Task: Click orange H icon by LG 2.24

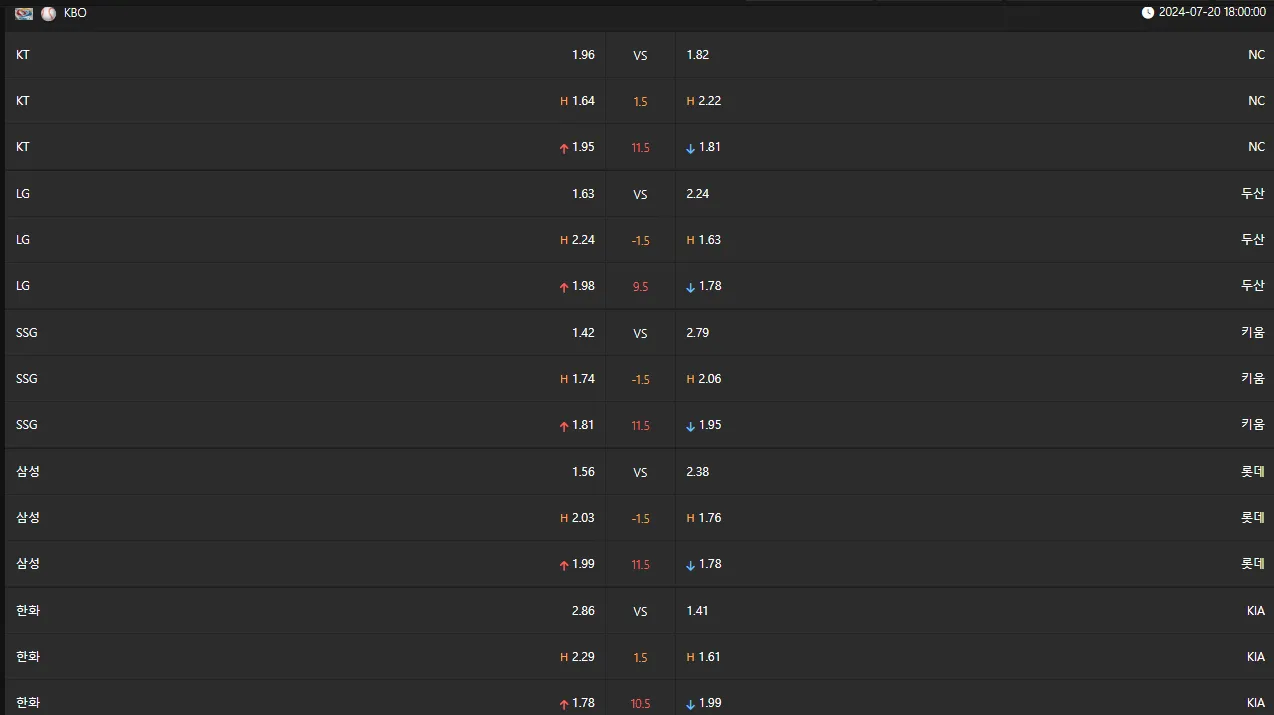Action: pos(564,240)
